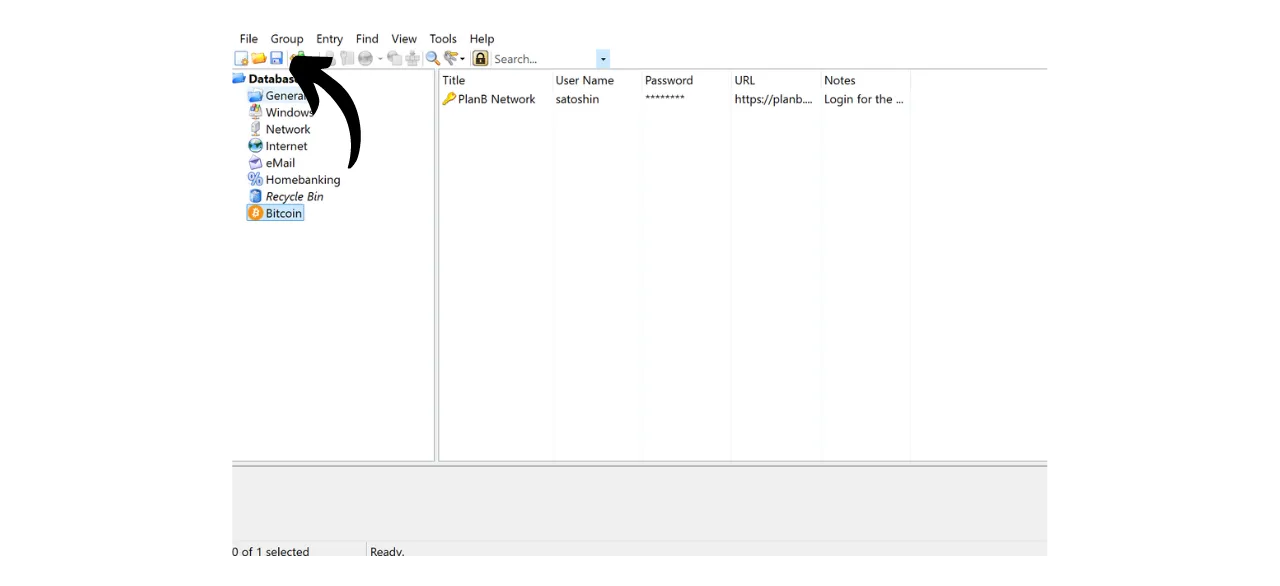Image resolution: width=1280 pixels, height=586 pixels.
Task: Copy the entry password using toolbar icon
Action: [x=346, y=58]
